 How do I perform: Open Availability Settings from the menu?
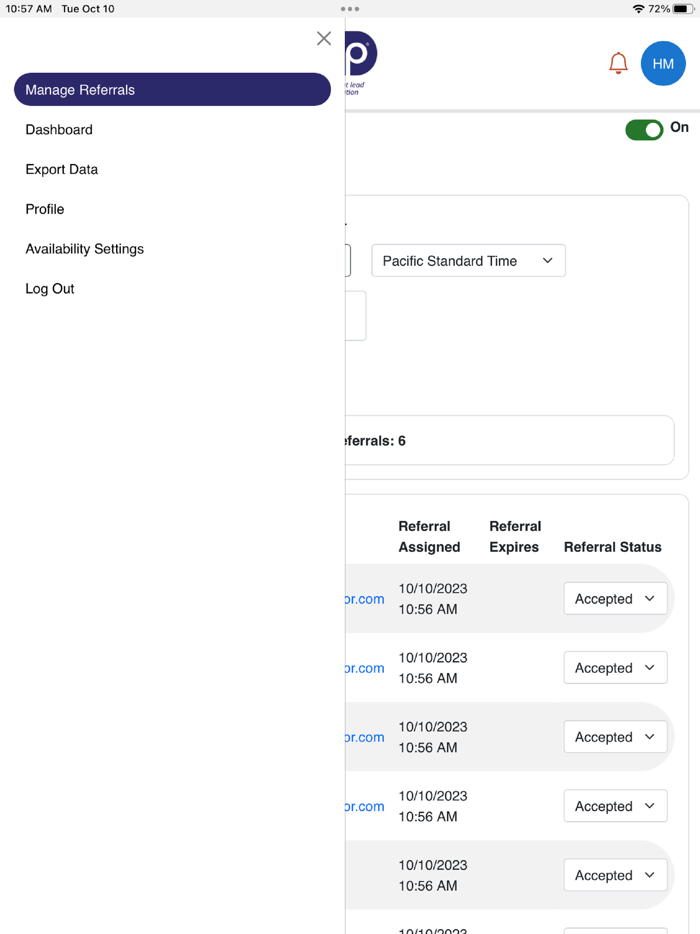84,249
